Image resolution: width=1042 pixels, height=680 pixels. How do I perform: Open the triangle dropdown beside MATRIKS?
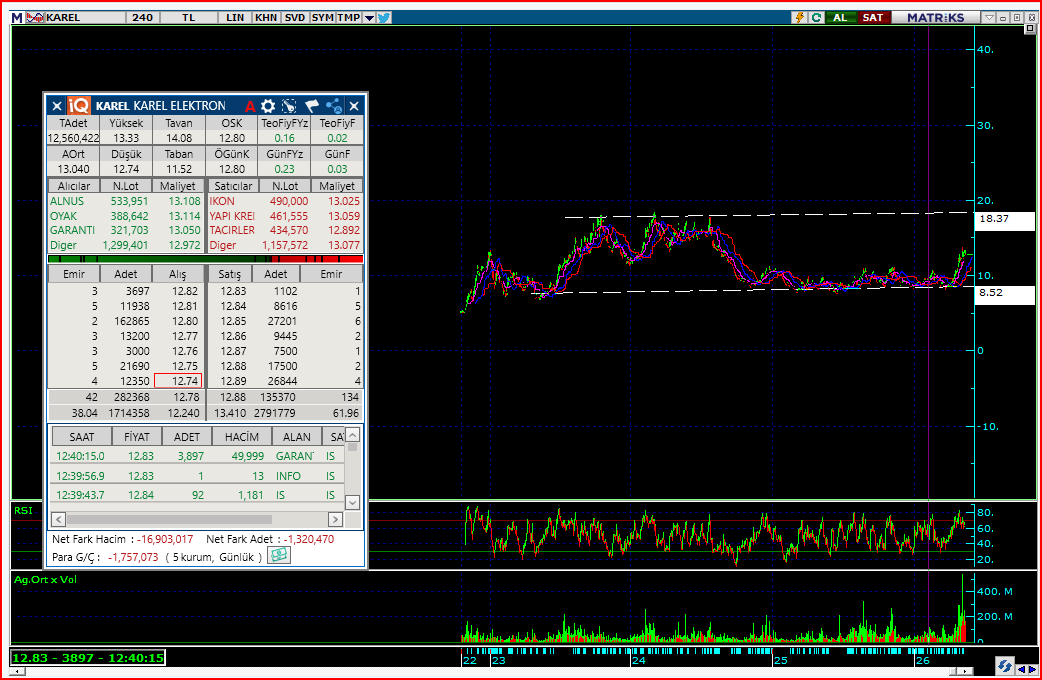(x=990, y=18)
